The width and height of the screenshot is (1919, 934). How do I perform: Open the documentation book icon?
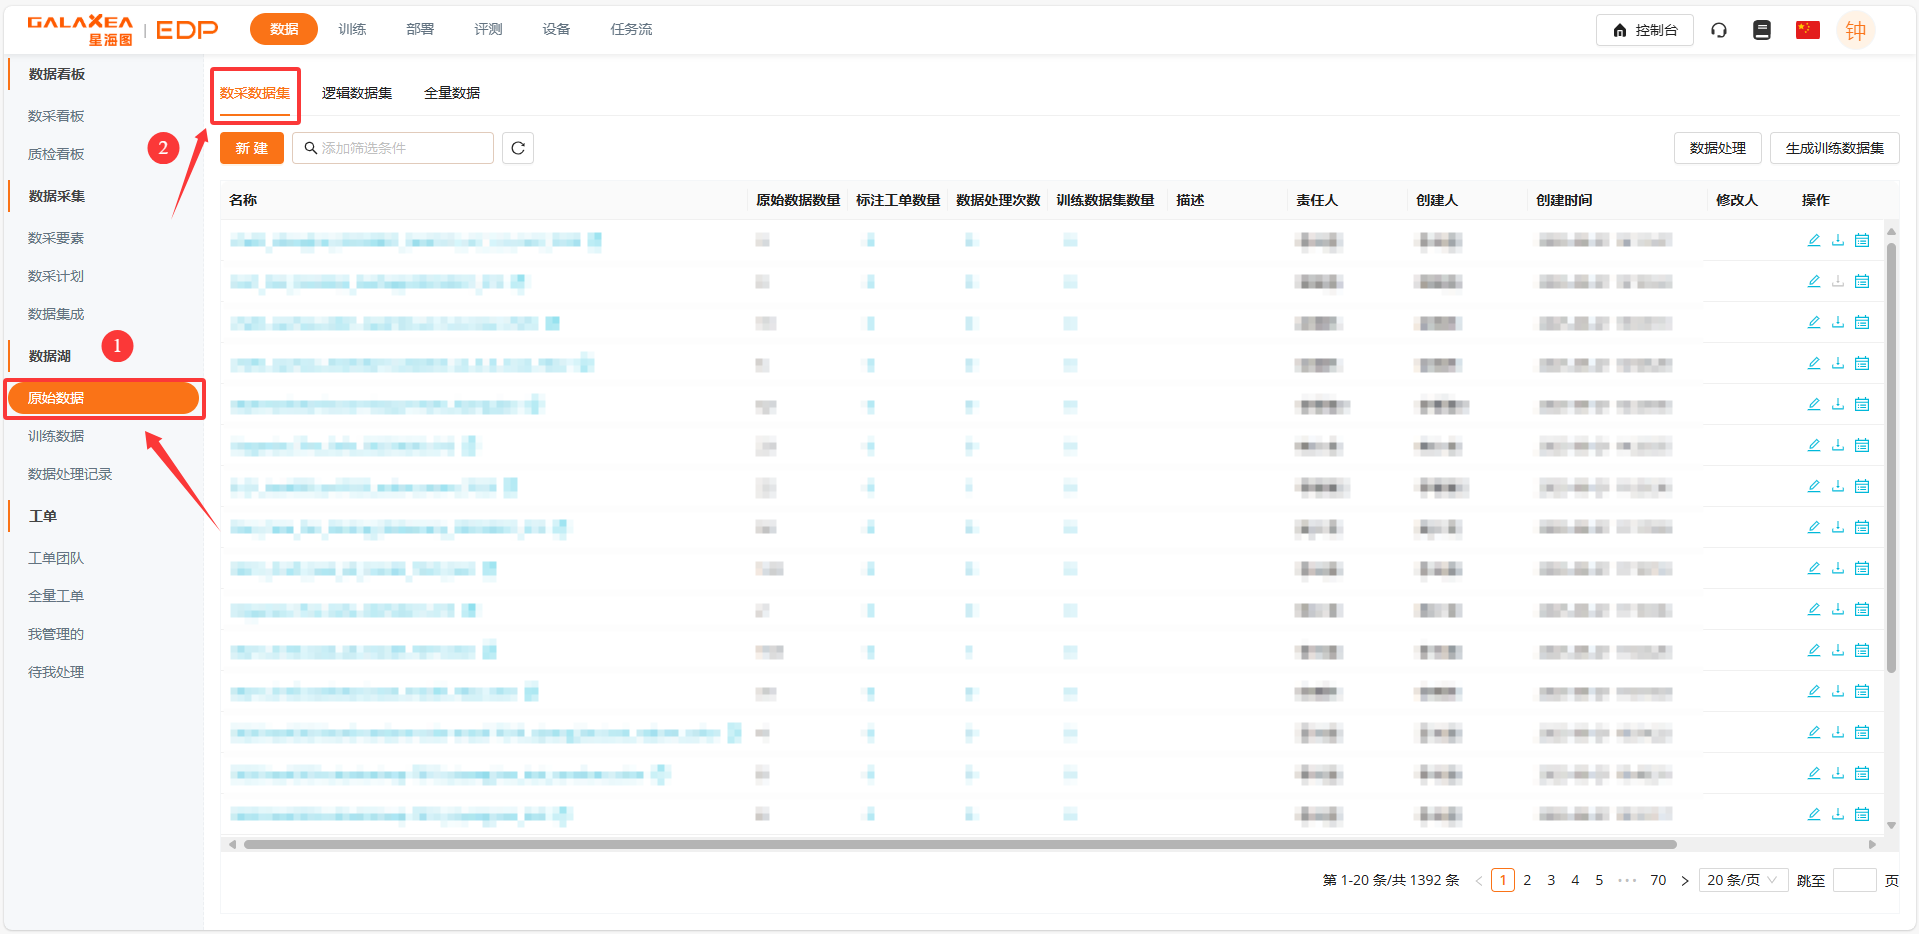1762,30
